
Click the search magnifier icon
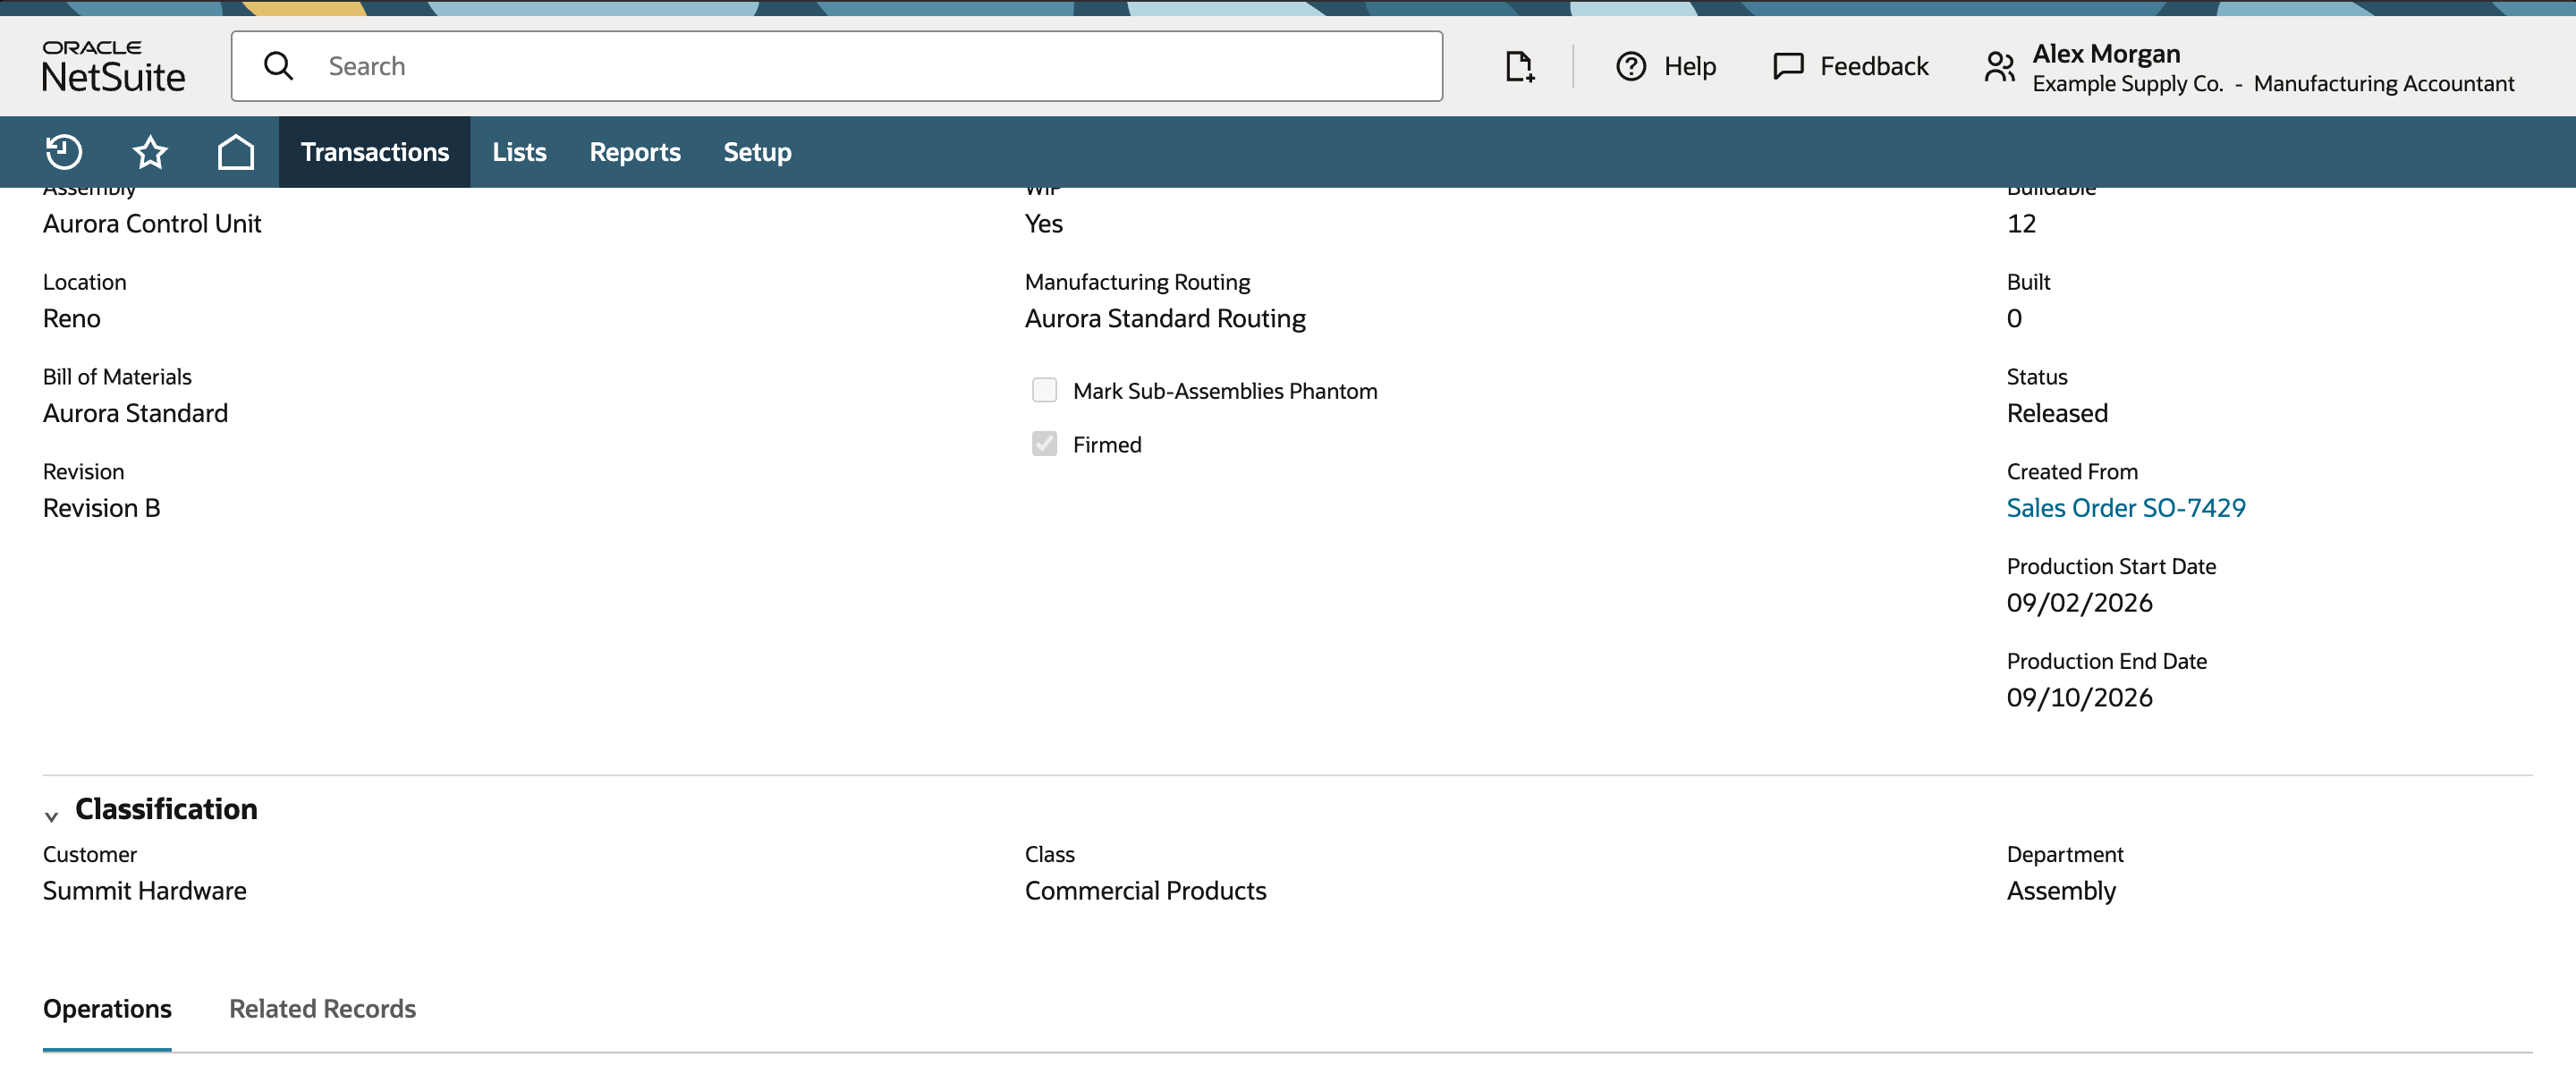pos(278,66)
